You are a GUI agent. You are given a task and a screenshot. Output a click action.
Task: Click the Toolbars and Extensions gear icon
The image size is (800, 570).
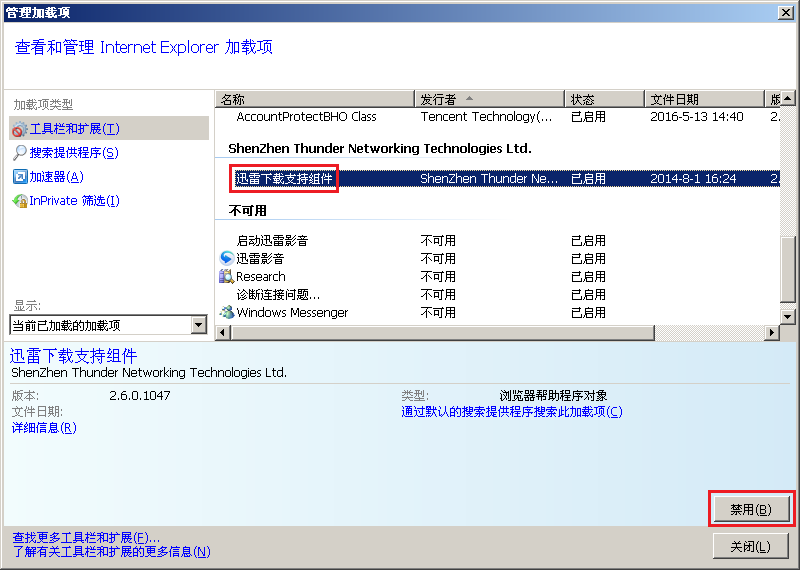[19, 129]
